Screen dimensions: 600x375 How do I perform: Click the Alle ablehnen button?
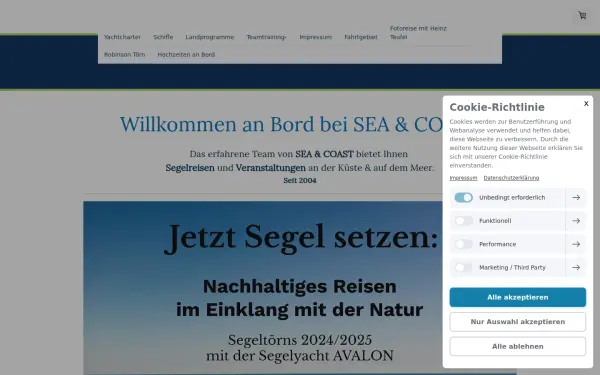pos(517,346)
